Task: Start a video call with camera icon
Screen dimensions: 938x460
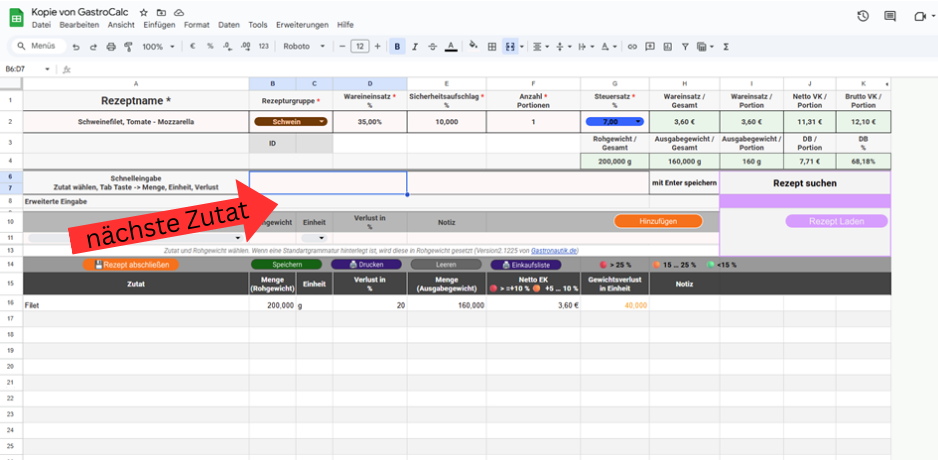Action: (x=920, y=16)
